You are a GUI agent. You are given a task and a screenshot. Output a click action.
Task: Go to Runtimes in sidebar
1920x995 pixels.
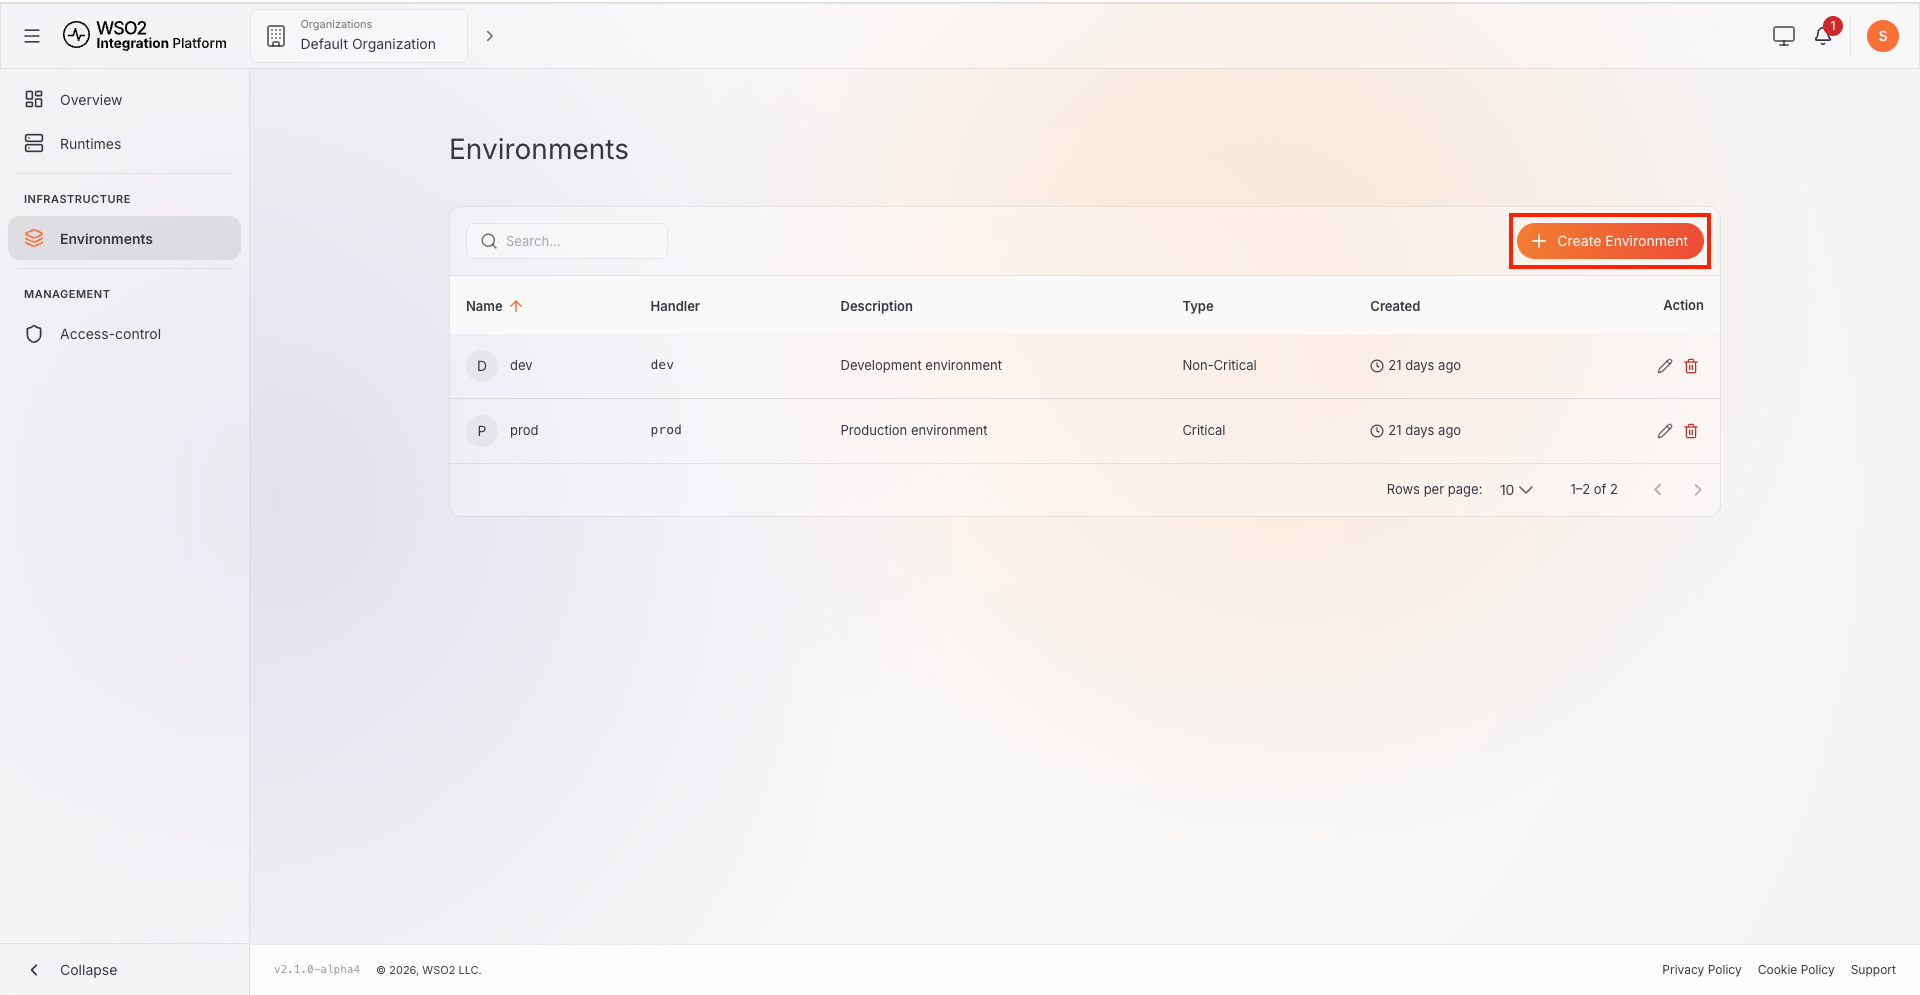[x=125, y=143]
